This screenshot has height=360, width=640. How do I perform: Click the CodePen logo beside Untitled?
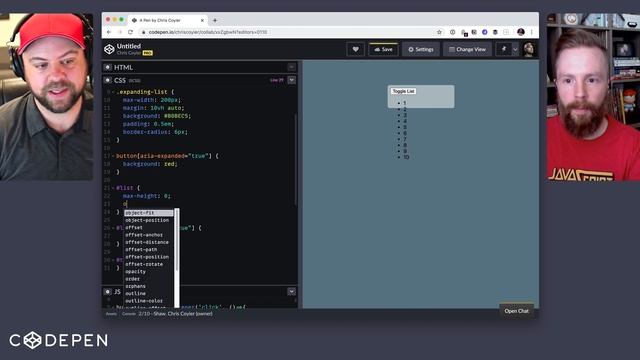[109, 49]
